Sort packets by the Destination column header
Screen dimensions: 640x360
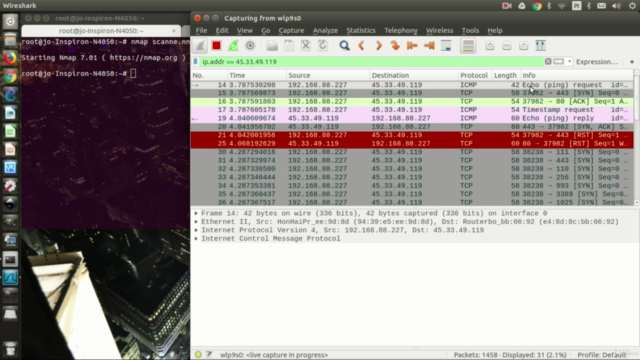click(x=414, y=75)
